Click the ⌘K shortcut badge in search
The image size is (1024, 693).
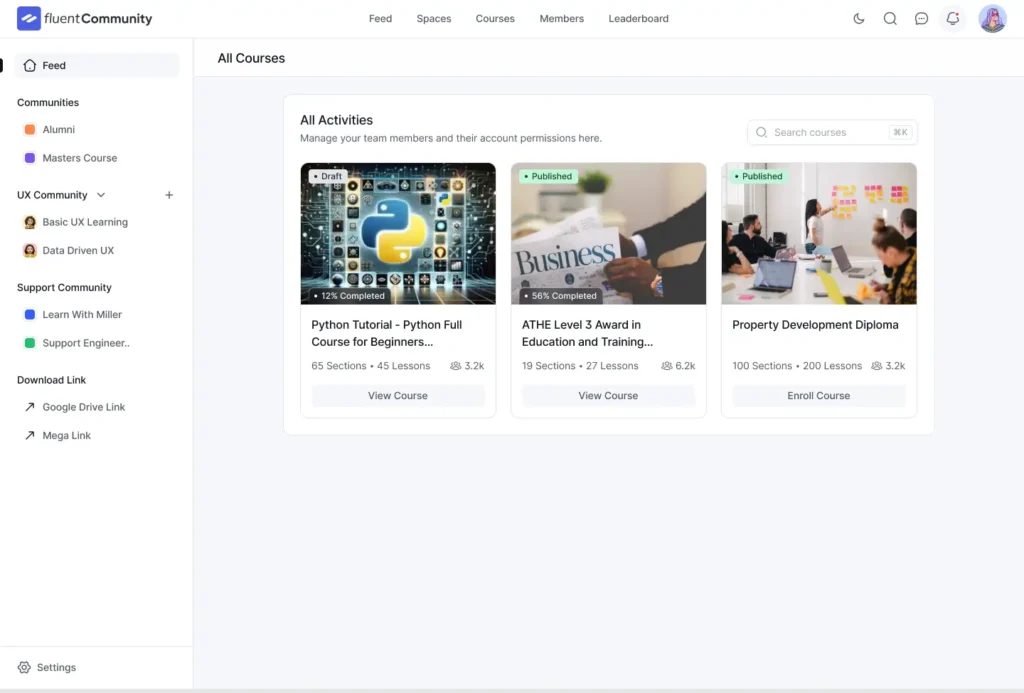(x=901, y=132)
